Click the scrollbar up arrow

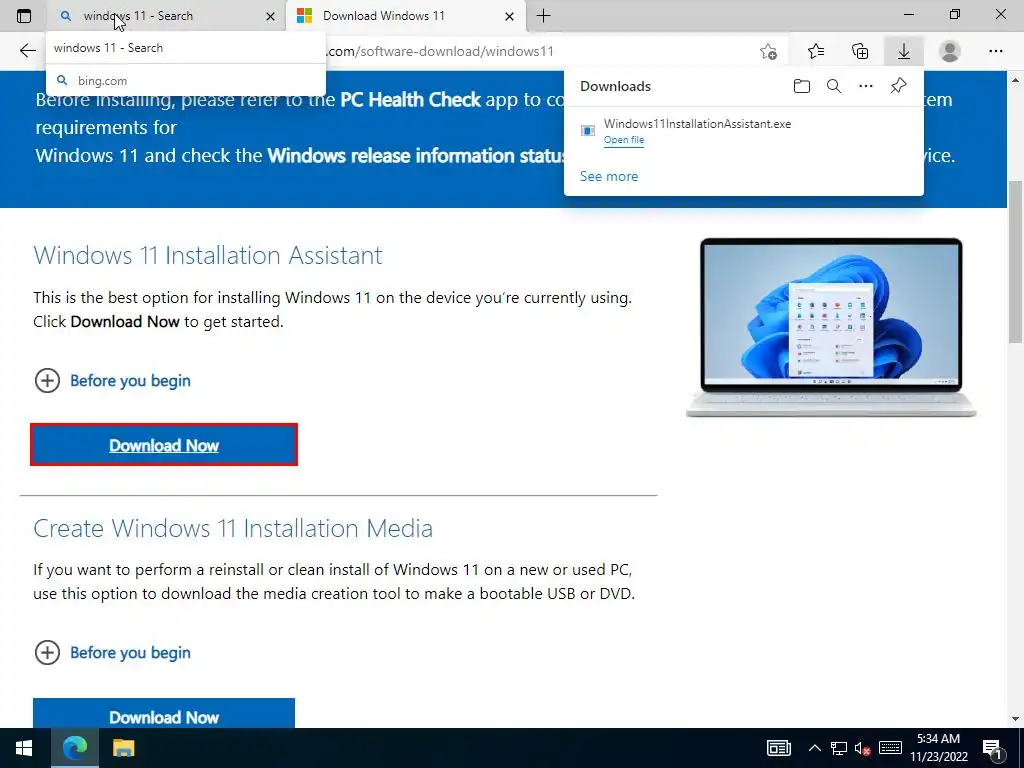point(1016,80)
